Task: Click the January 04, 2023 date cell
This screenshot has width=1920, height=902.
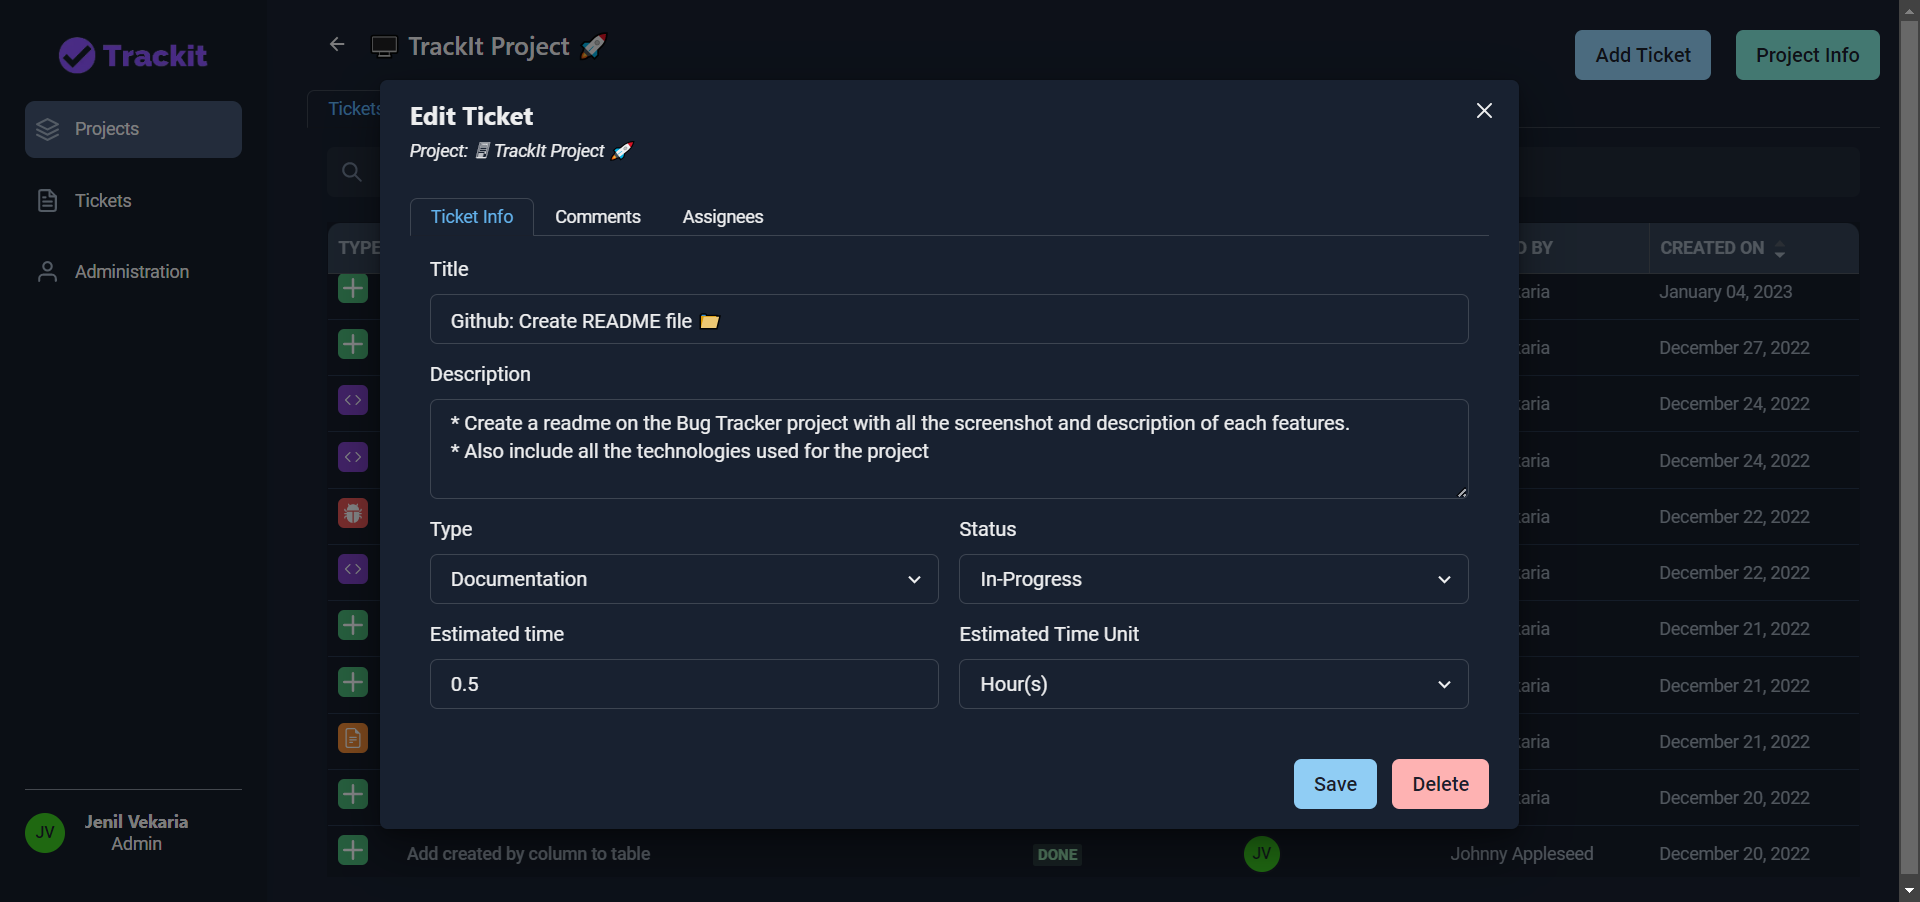Action: [x=1725, y=292]
